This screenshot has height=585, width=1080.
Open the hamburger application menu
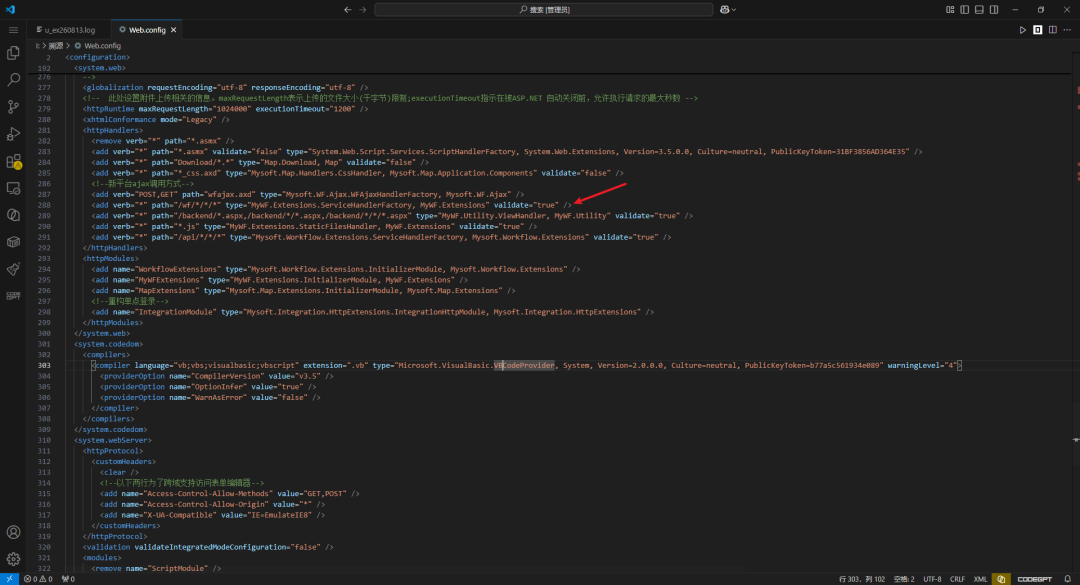[13, 30]
